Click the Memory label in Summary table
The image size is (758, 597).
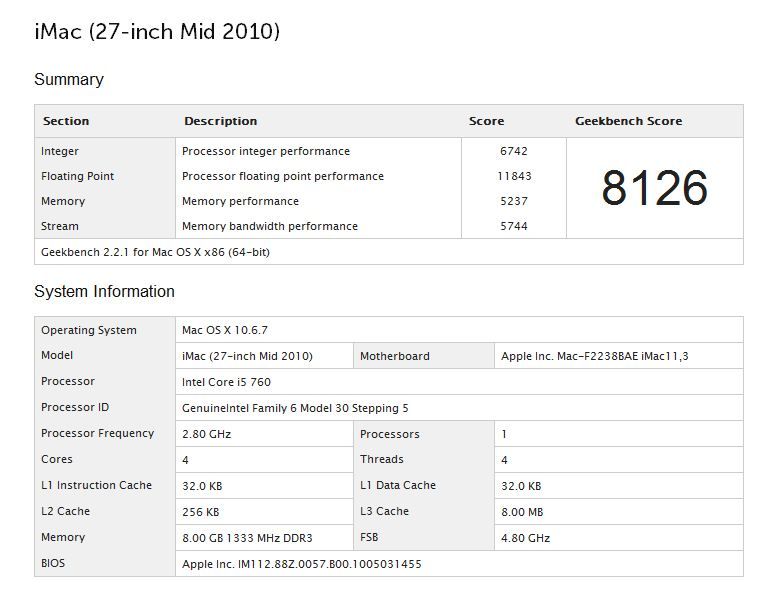coord(63,201)
